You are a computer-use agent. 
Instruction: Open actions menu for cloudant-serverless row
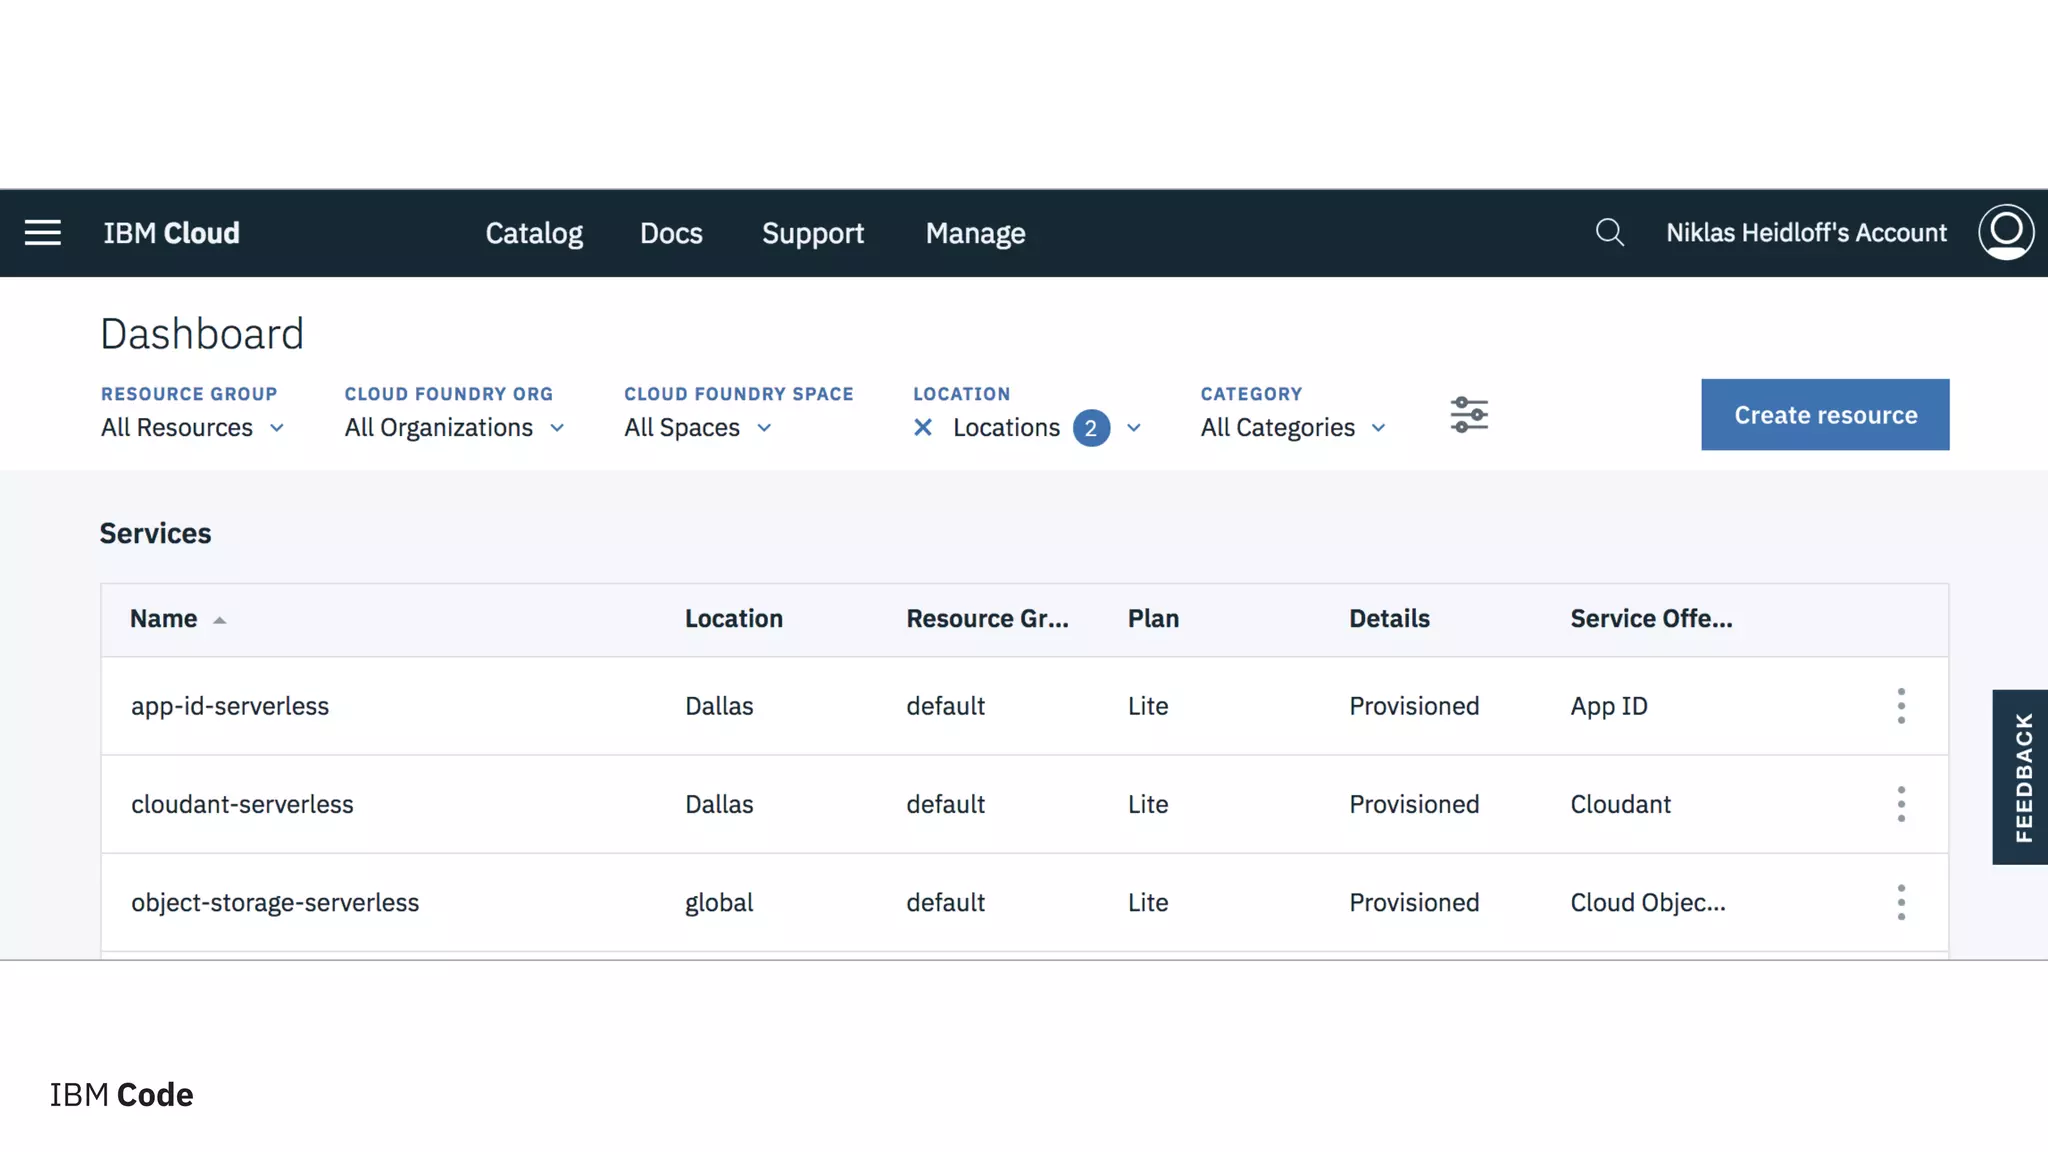1901,804
